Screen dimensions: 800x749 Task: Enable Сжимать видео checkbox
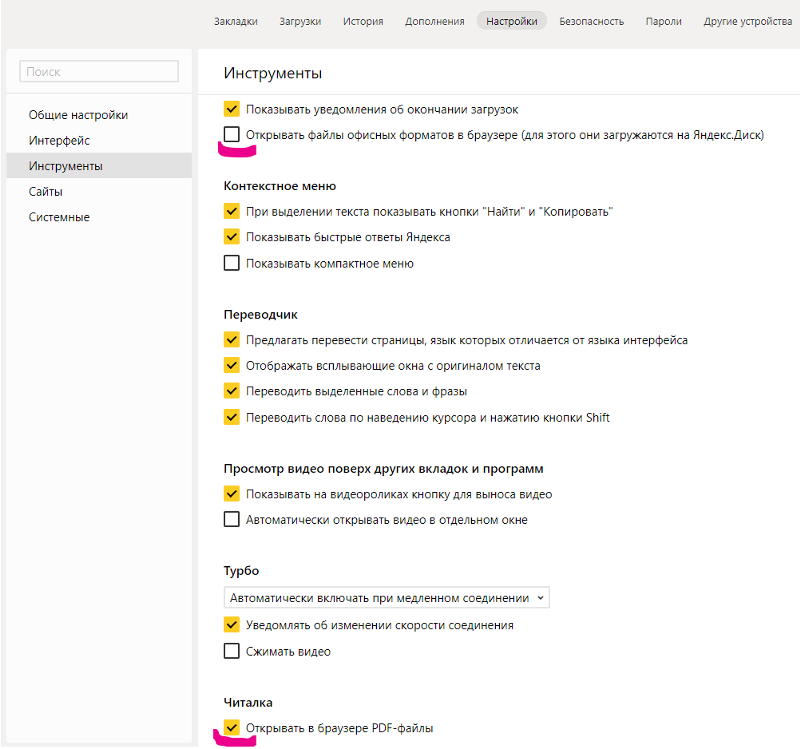click(x=232, y=651)
